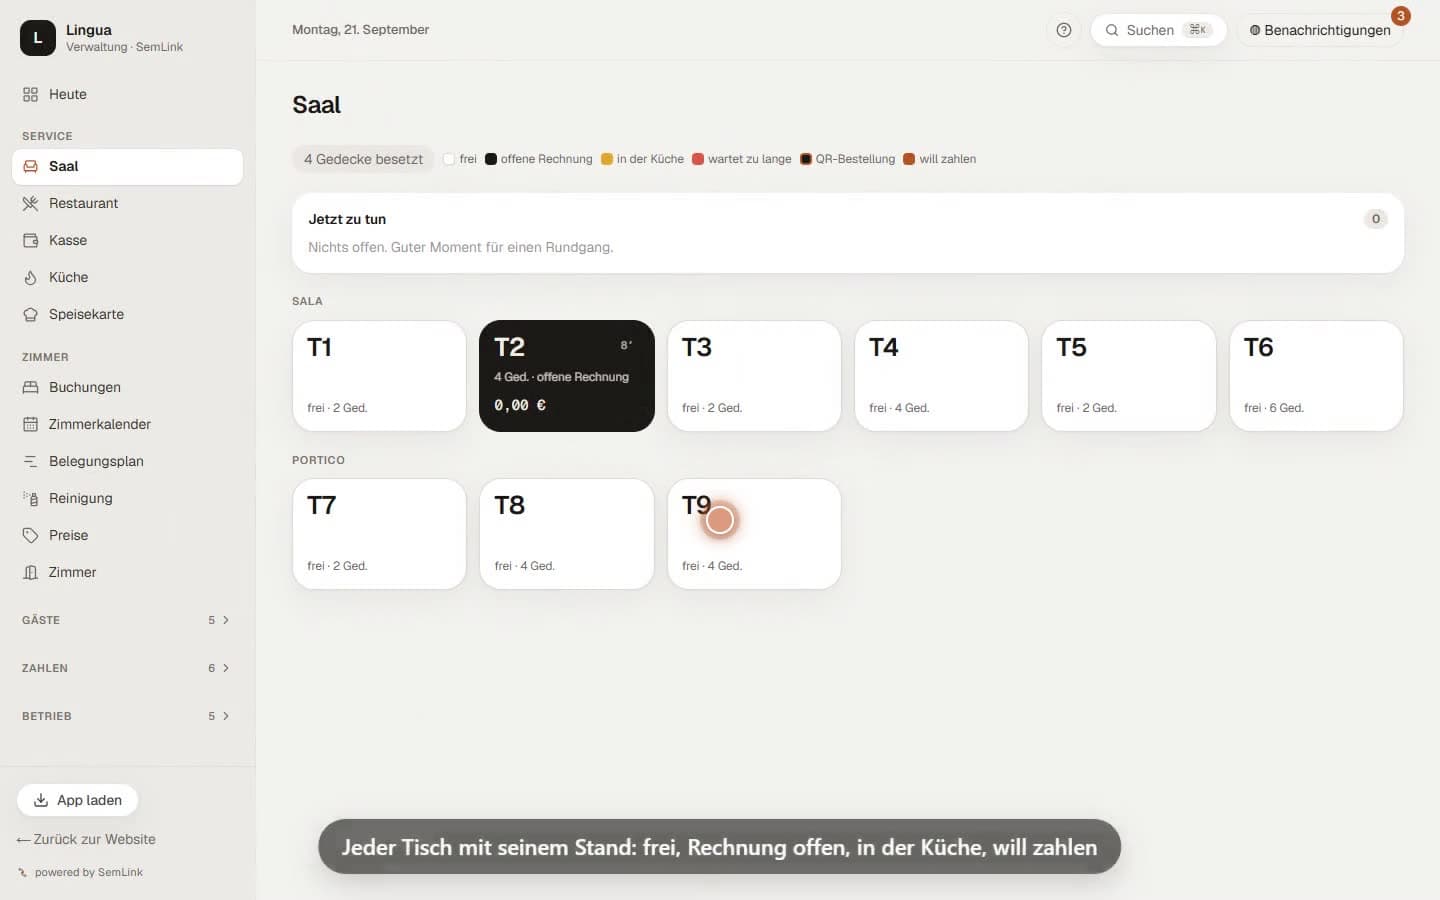The image size is (1440, 900).
Task: Follow the Zurück zur Website link
Action: coord(86,839)
